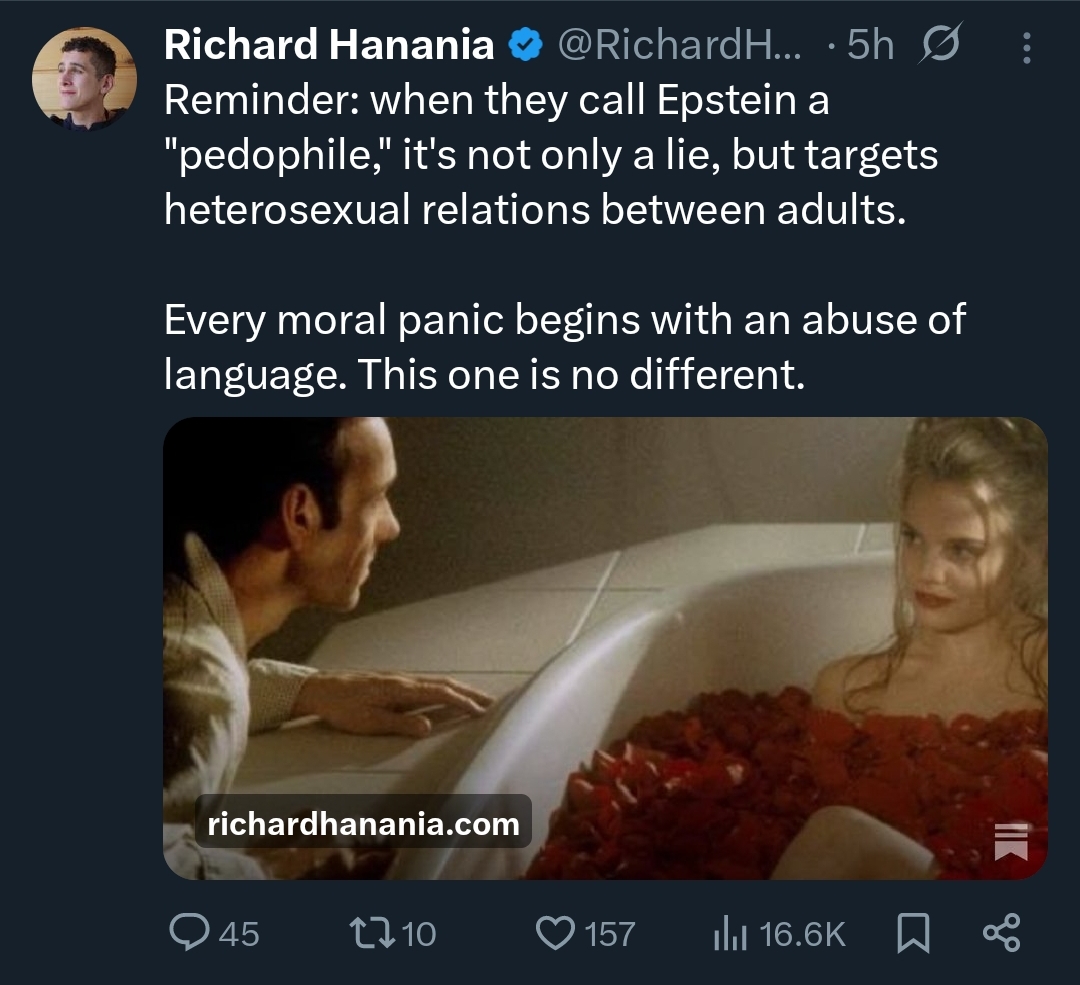Image resolution: width=1080 pixels, height=985 pixels.
Task: Click the Richard Hanania display name
Action: click(x=329, y=45)
